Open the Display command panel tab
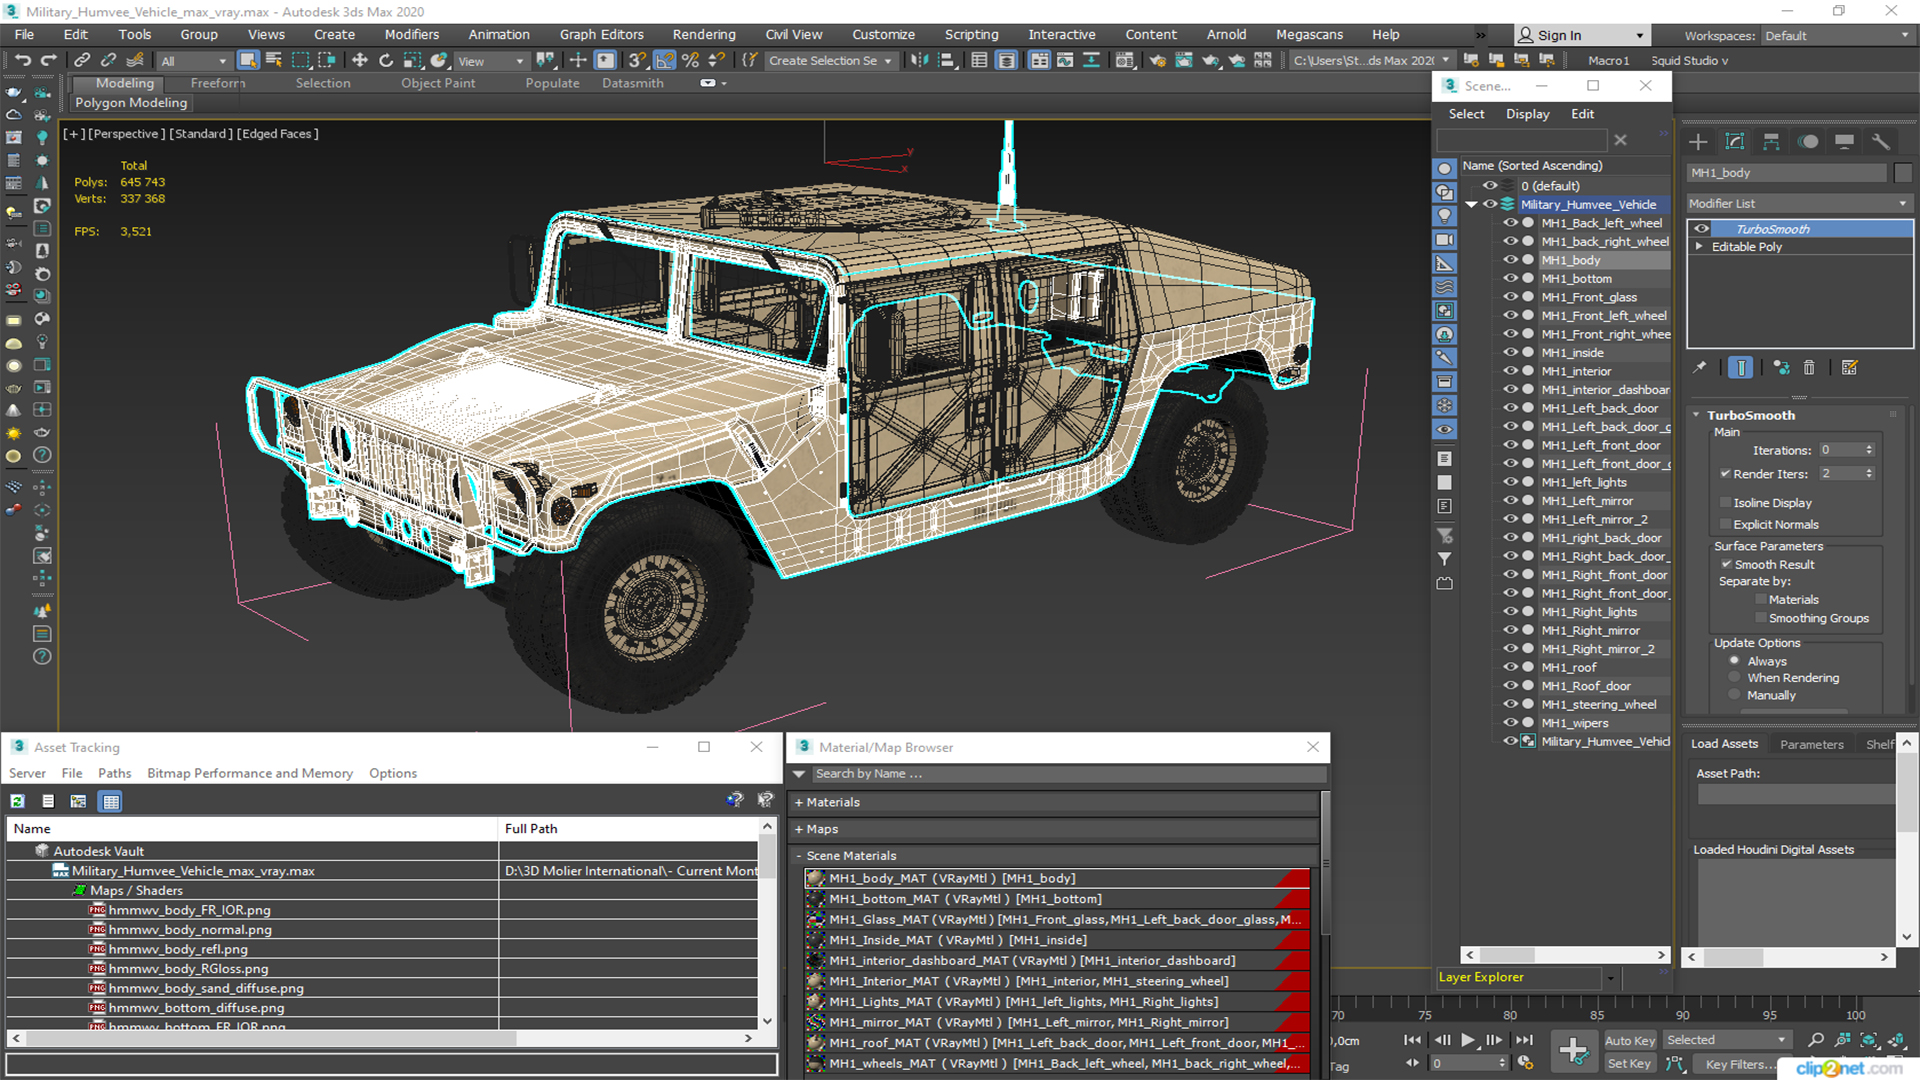Image resolution: width=1920 pixels, height=1080 pixels. tap(1845, 142)
